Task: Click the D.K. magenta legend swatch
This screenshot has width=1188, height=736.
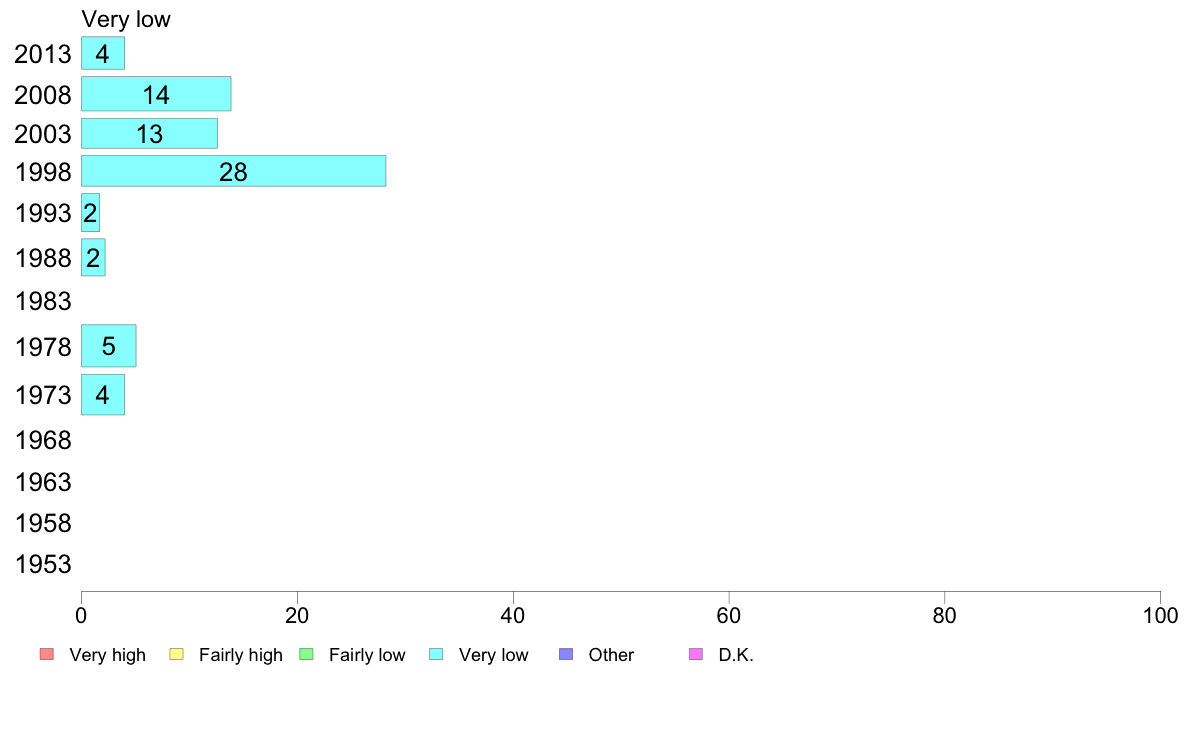Action: (x=696, y=654)
